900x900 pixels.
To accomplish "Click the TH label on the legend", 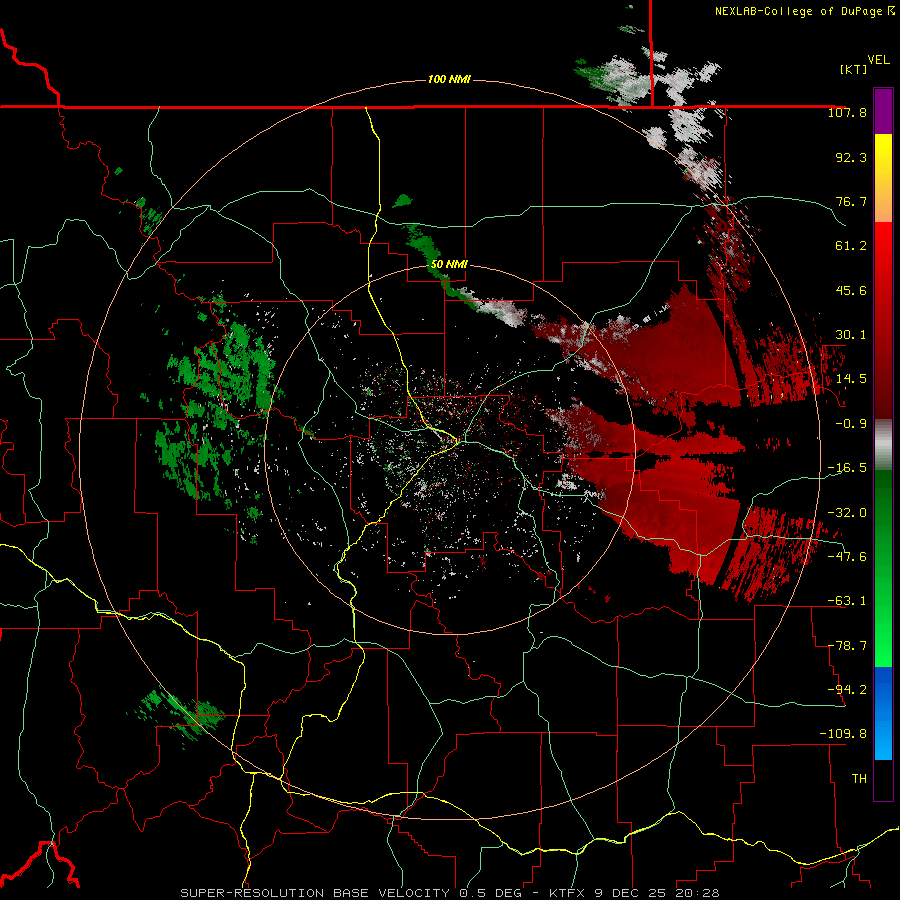I will point(859,779).
